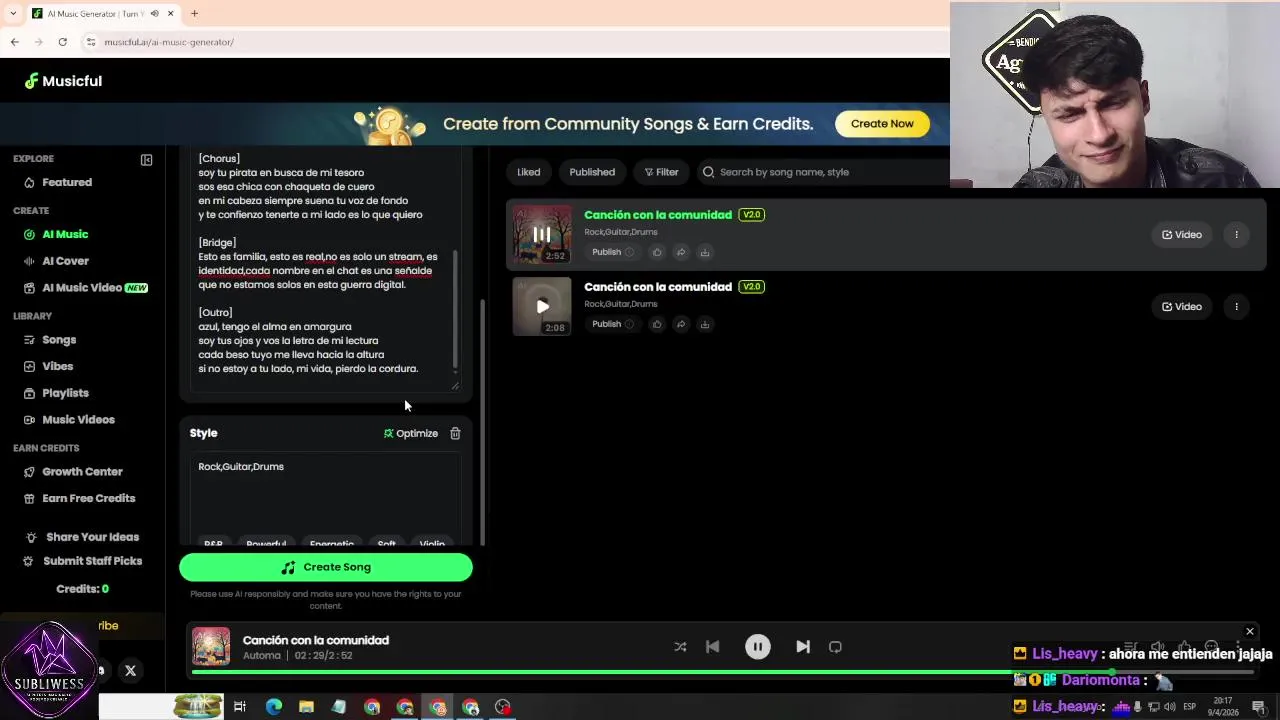Image resolution: width=1280 pixels, height=720 pixels.
Task: Toggle shuffle in the player bar
Action: [x=680, y=647]
